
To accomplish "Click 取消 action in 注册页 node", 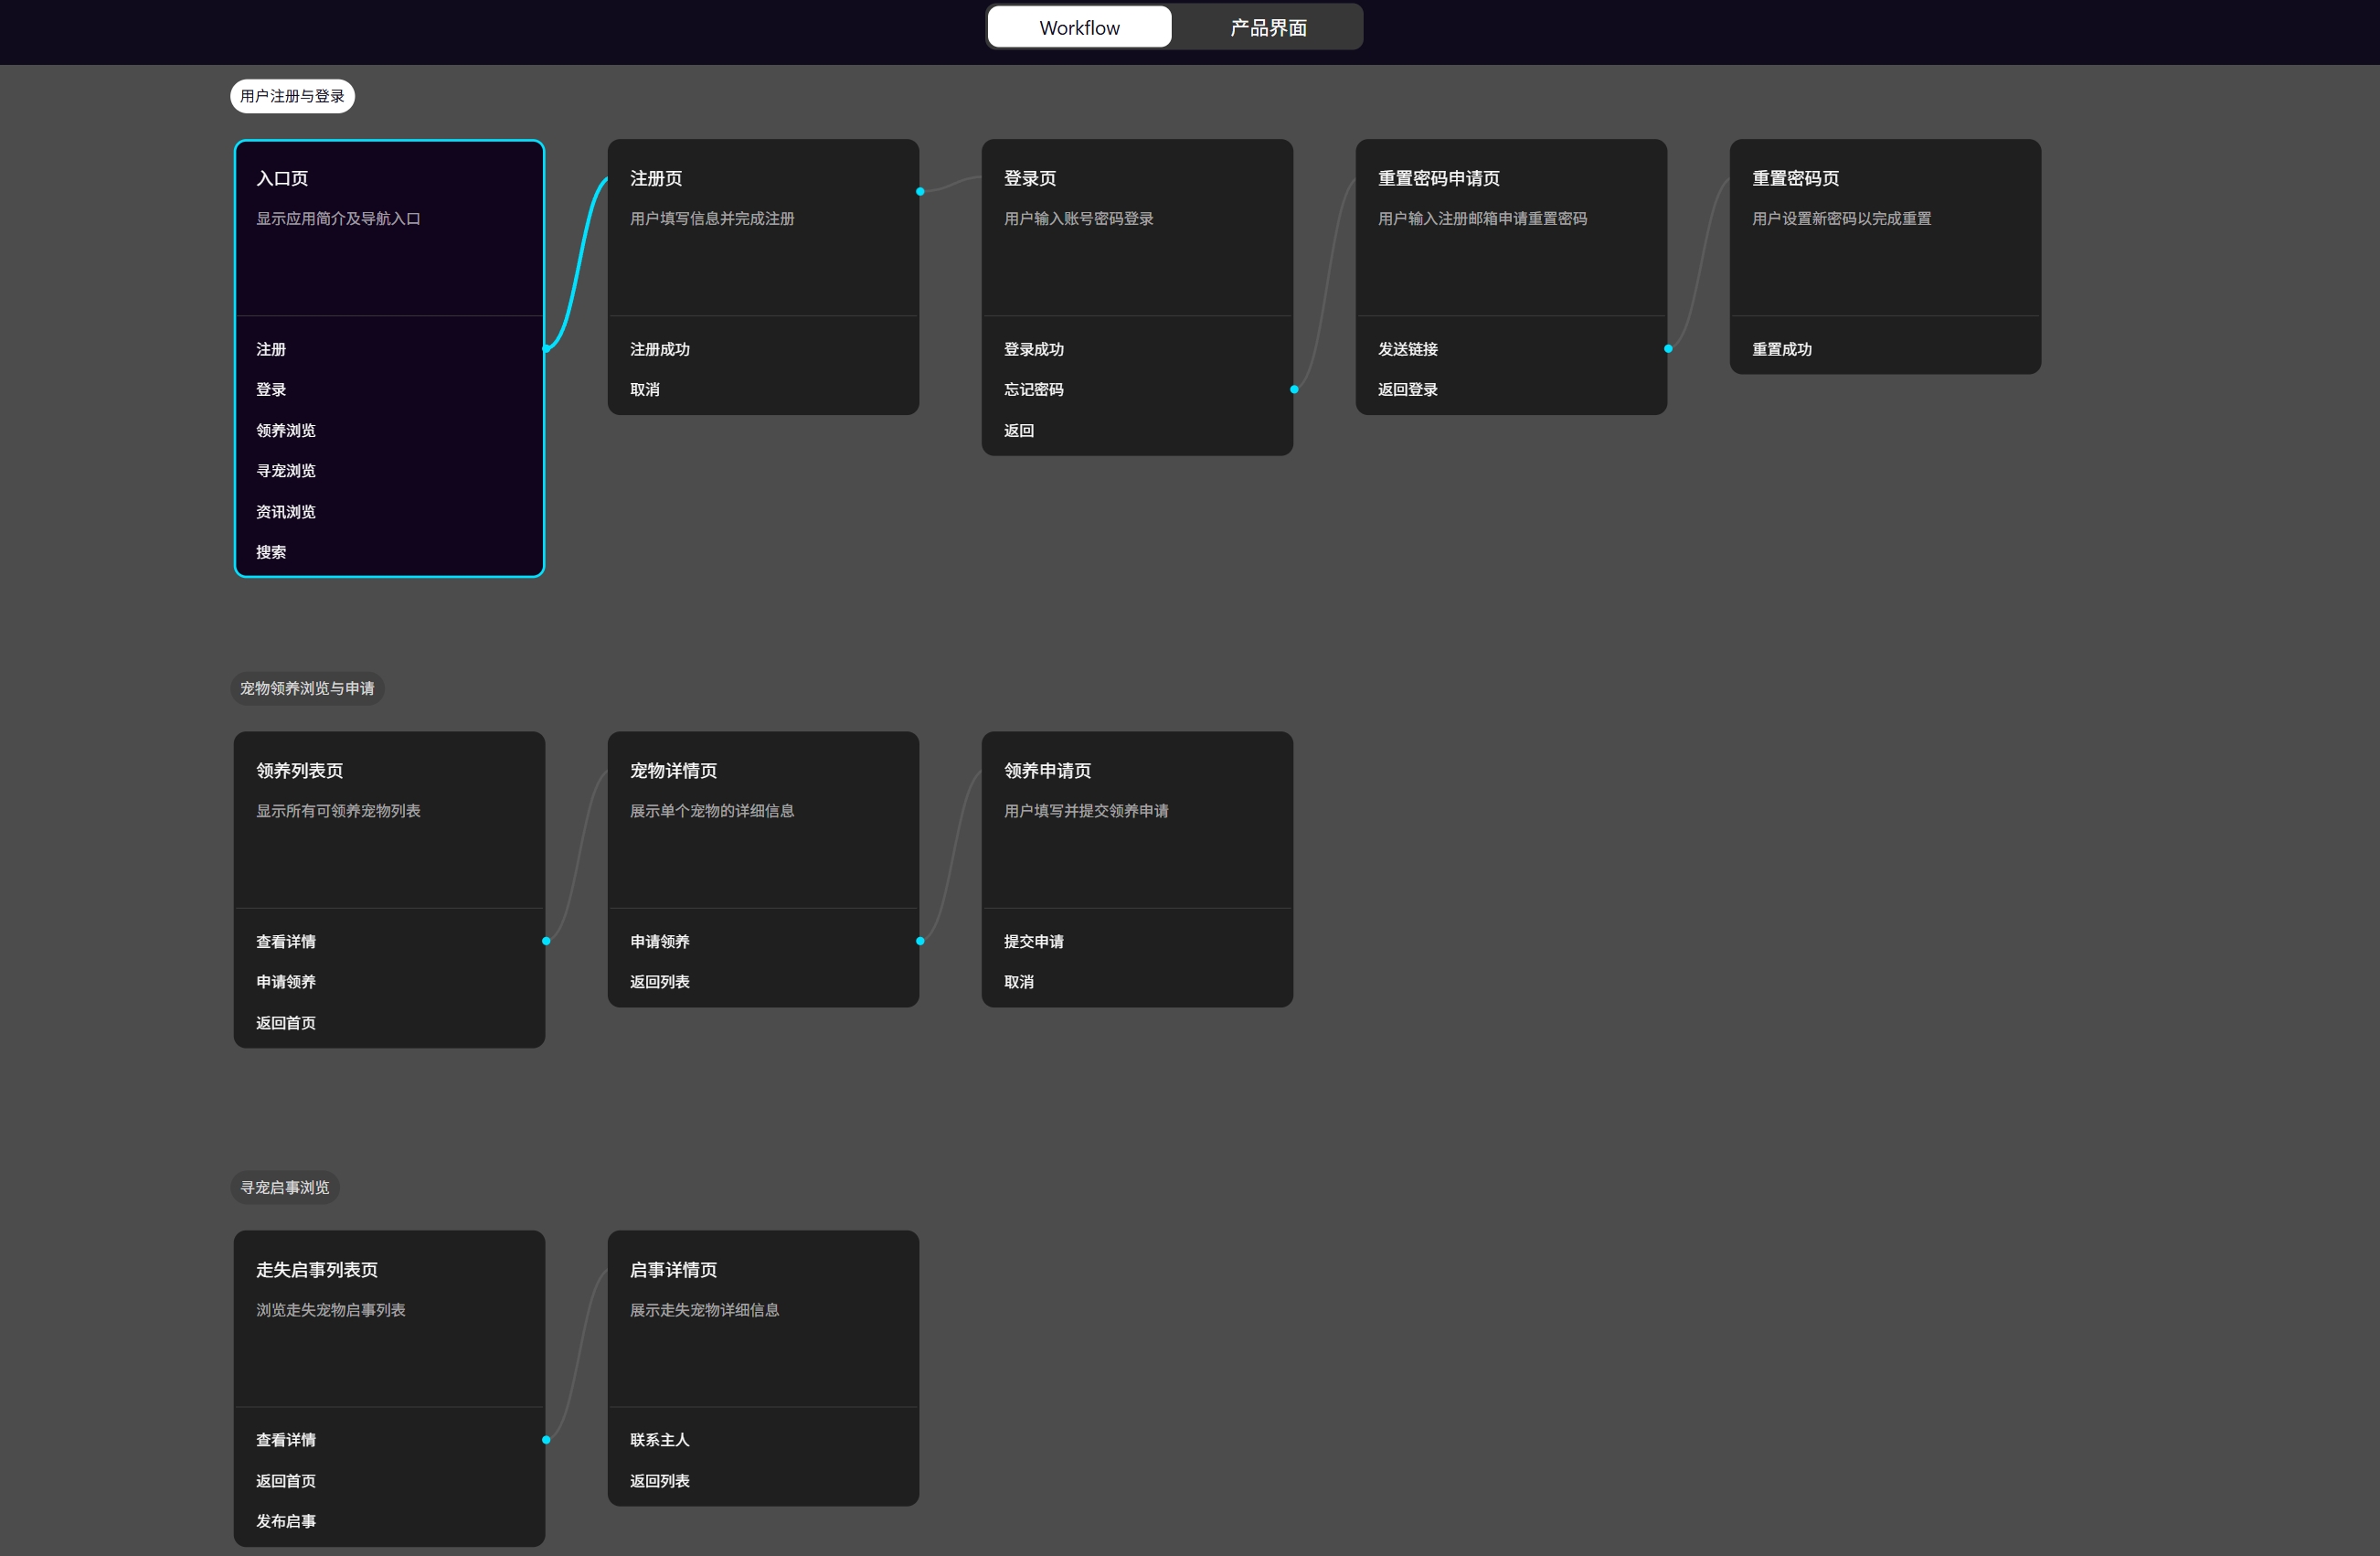I will click(645, 389).
